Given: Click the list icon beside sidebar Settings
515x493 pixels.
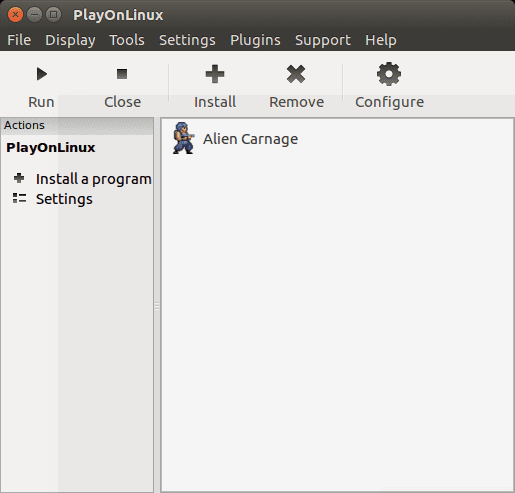Looking at the screenshot, I should coord(19,198).
